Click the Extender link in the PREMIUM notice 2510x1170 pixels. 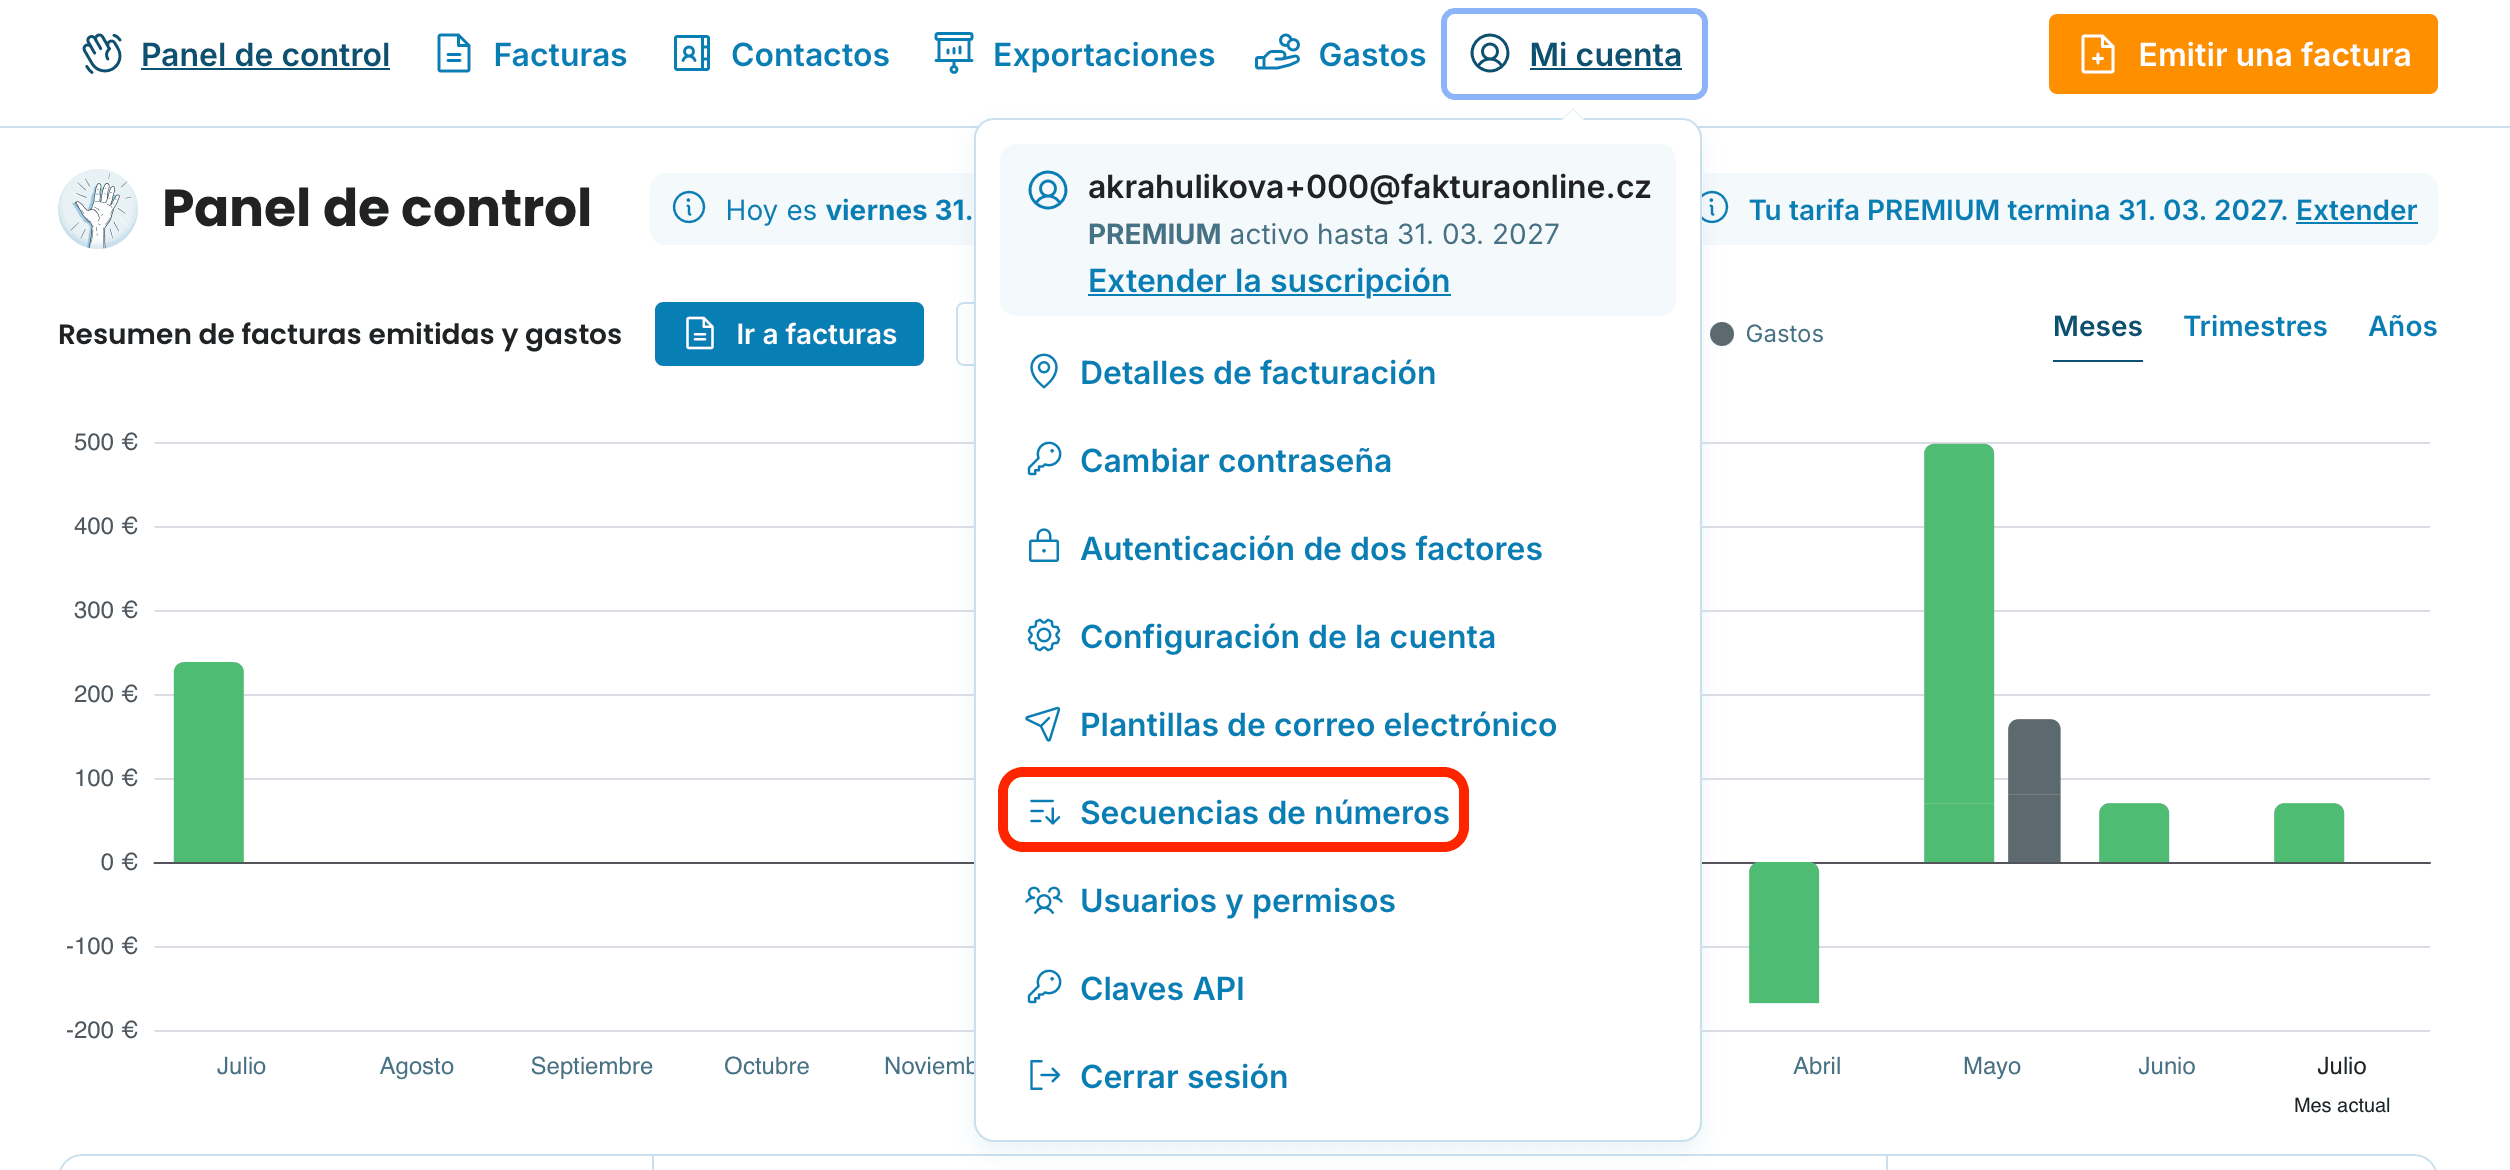click(x=2356, y=210)
